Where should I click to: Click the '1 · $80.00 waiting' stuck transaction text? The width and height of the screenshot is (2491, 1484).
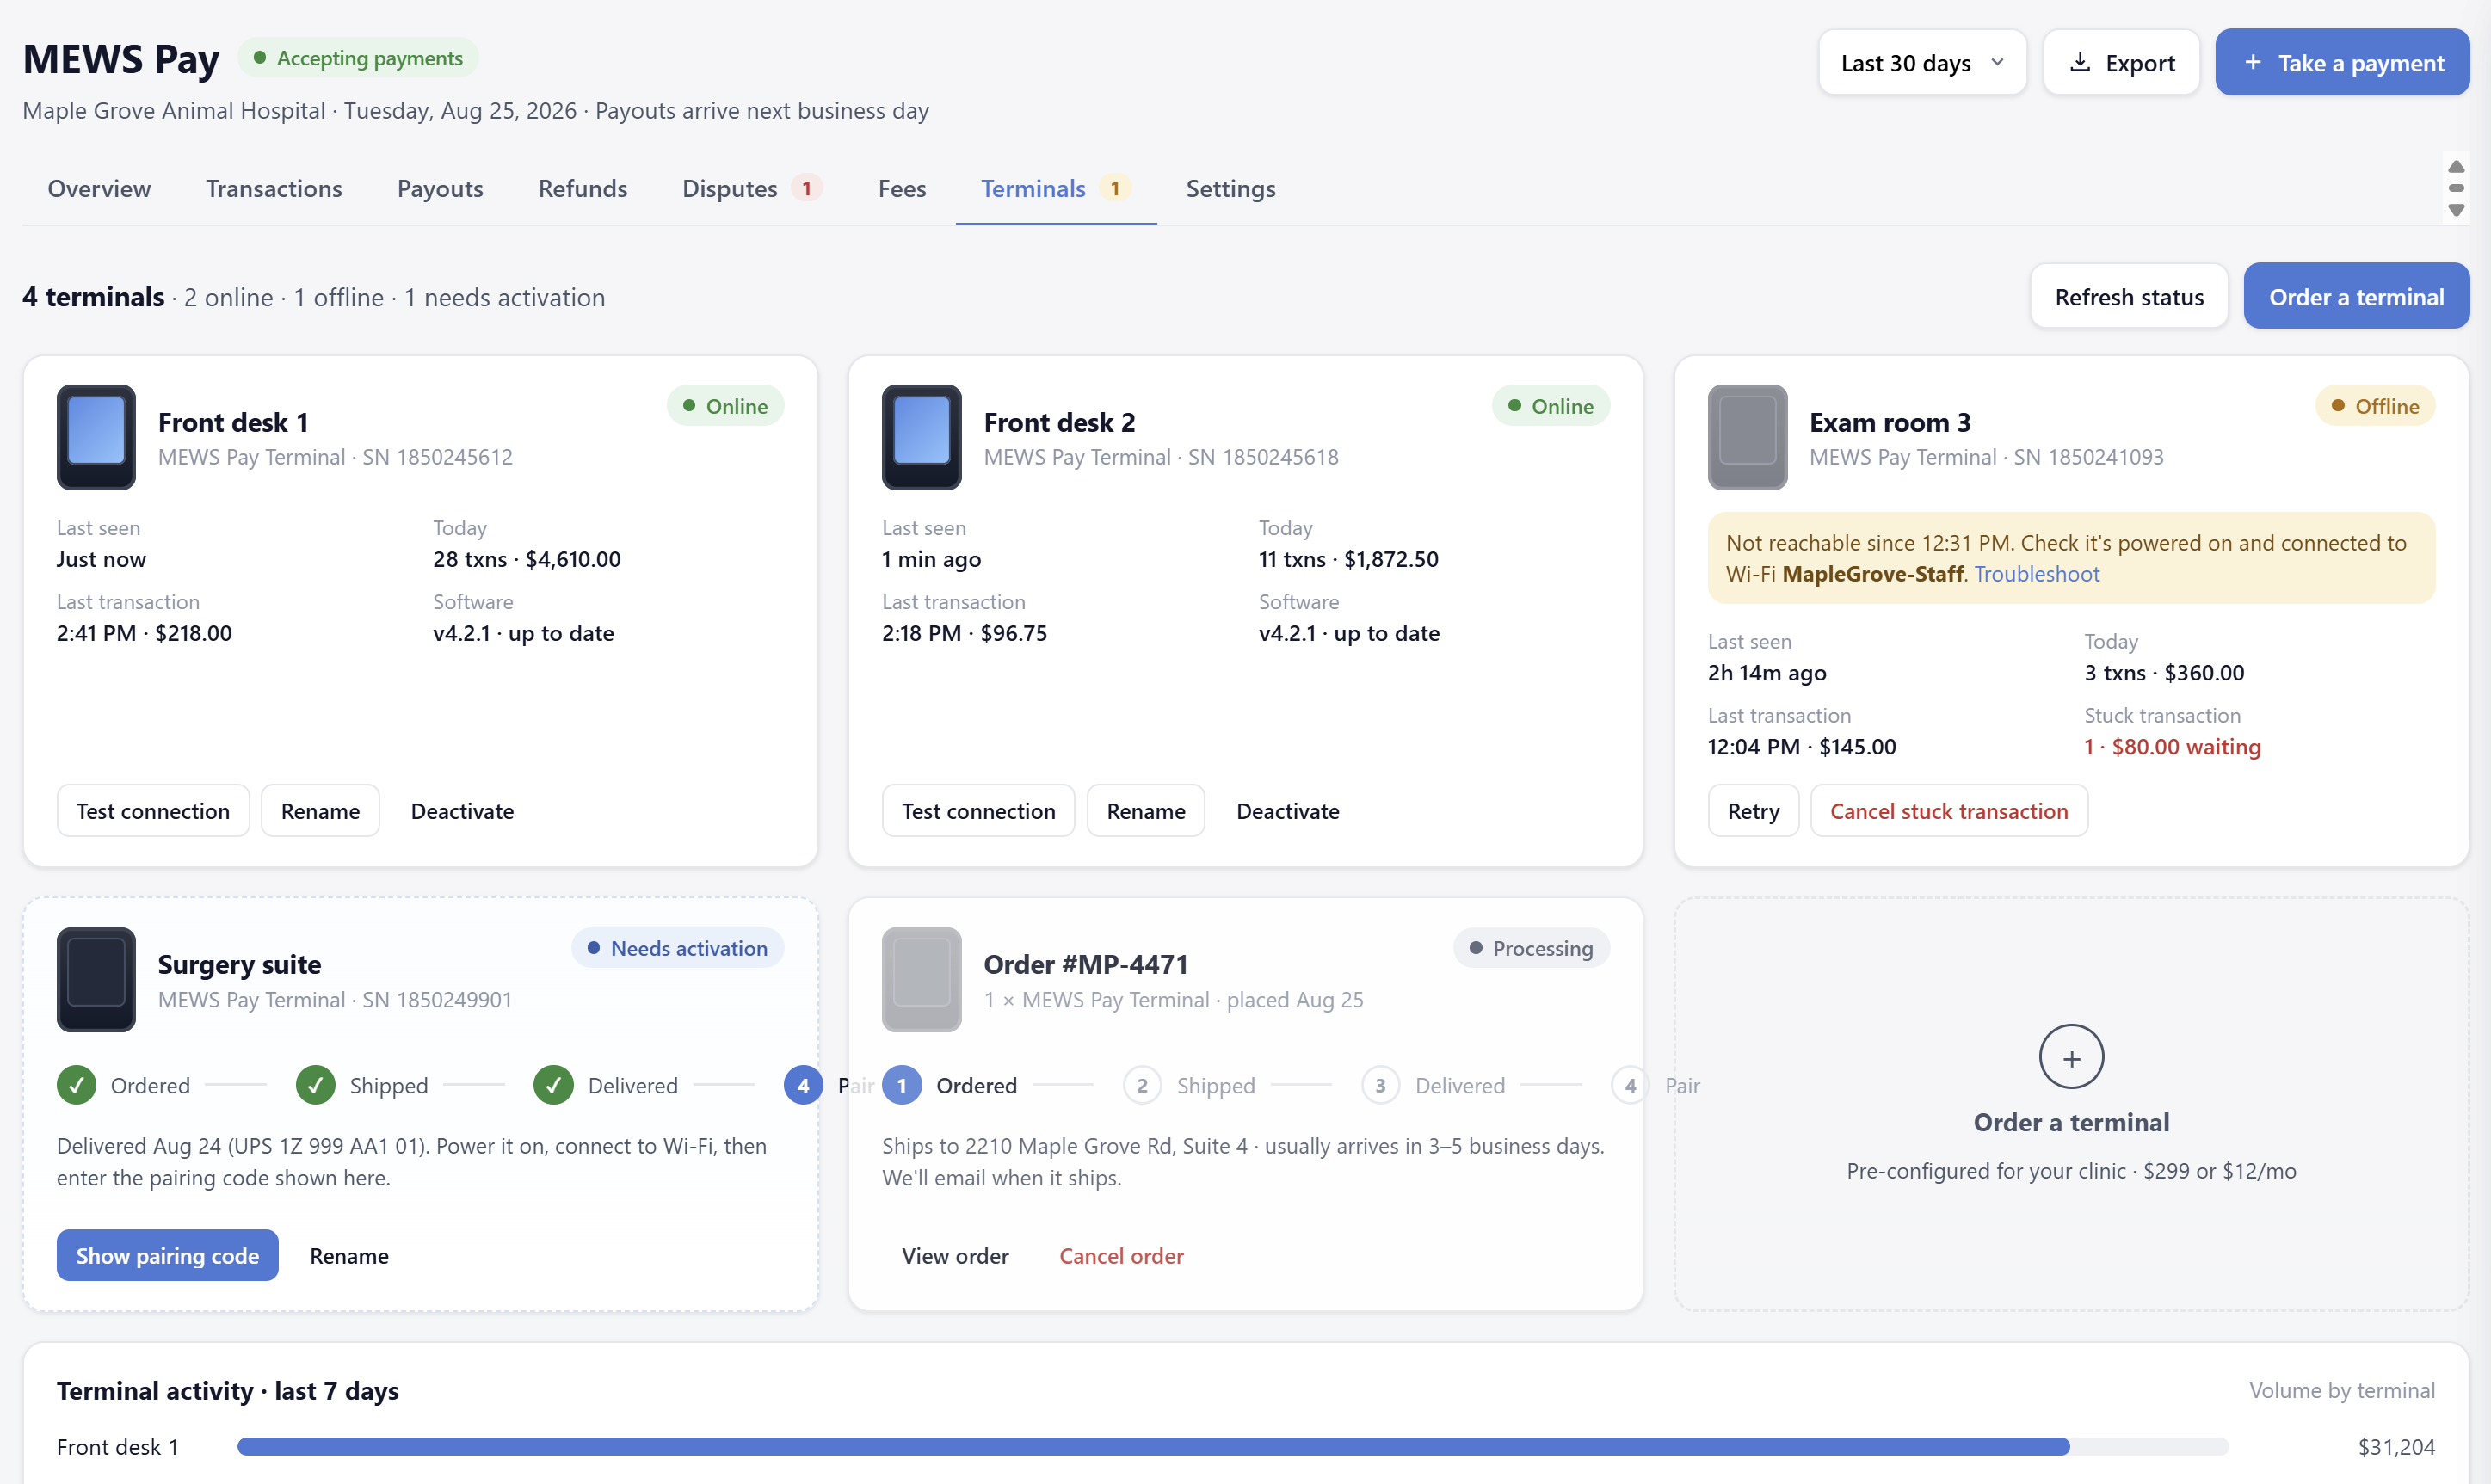tap(2171, 746)
